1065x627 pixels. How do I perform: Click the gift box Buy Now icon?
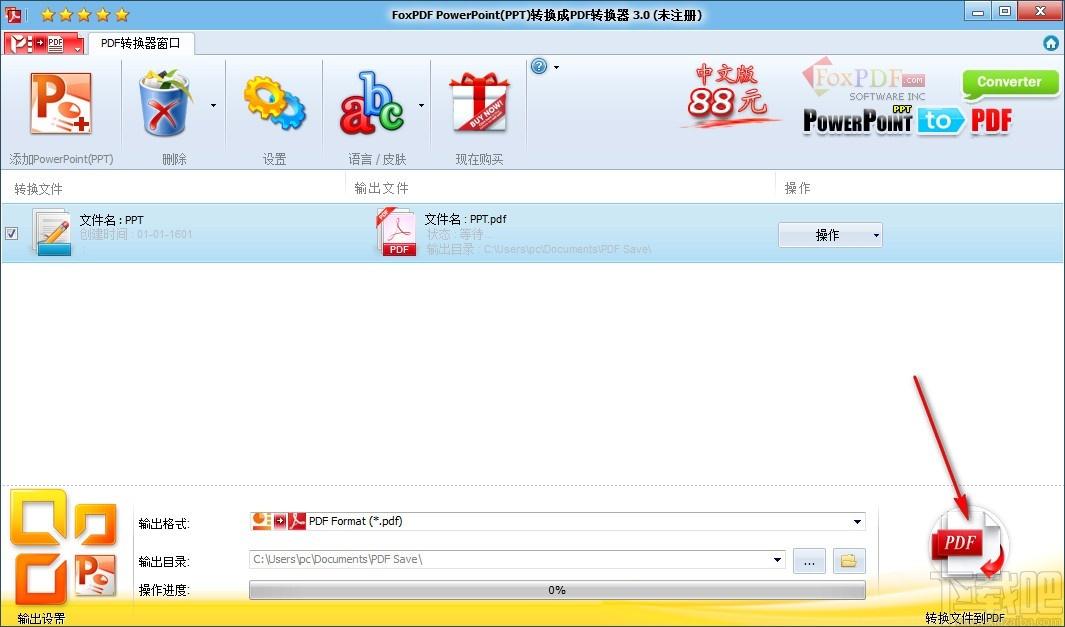(479, 103)
